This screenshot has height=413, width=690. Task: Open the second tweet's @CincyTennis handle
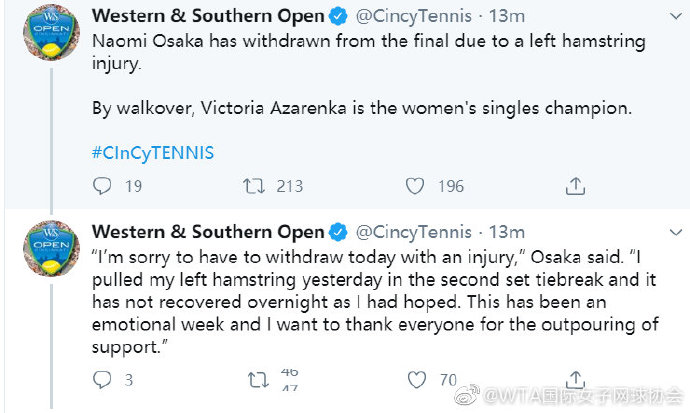point(414,232)
